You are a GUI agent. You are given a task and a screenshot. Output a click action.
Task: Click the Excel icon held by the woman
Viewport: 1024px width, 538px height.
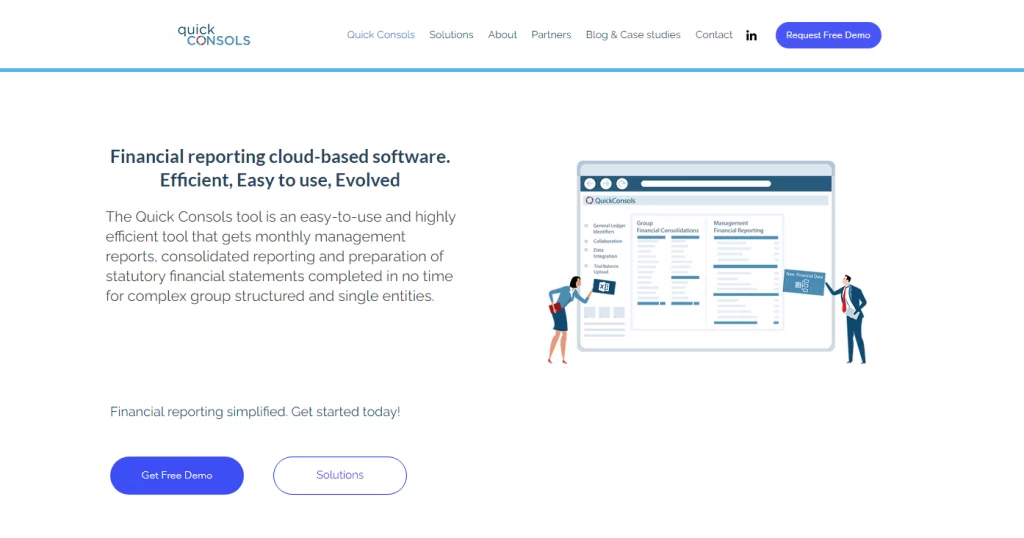click(x=603, y=287)
